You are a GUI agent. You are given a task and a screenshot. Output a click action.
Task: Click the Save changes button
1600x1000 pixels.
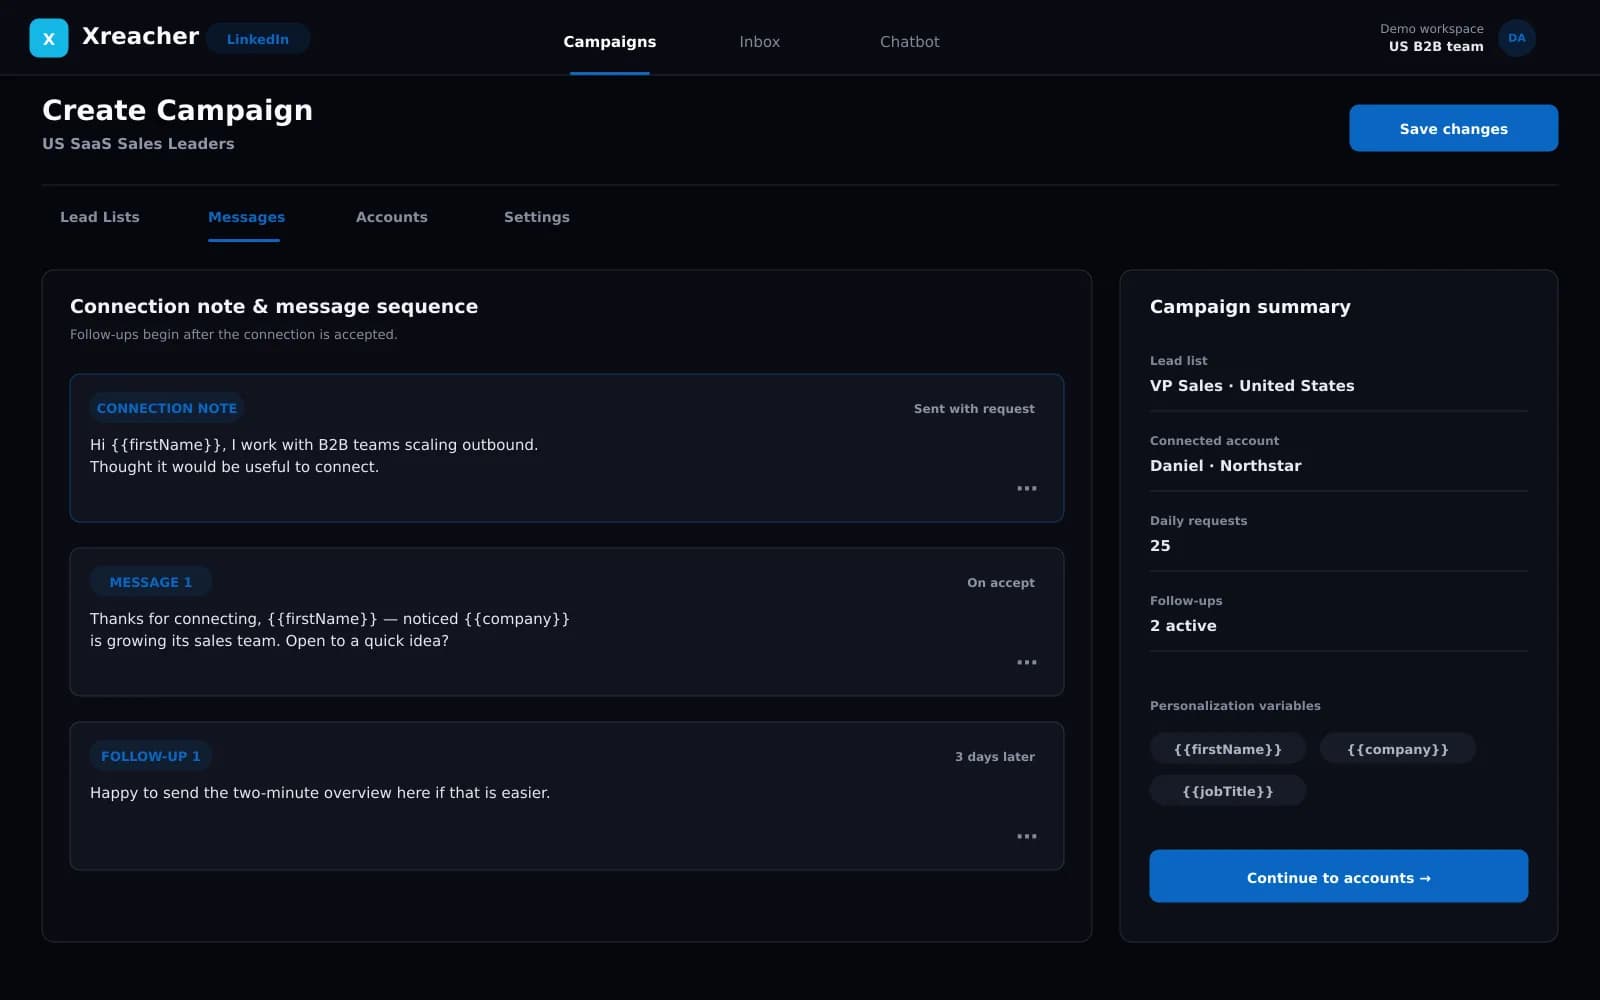coord(1453,128)
